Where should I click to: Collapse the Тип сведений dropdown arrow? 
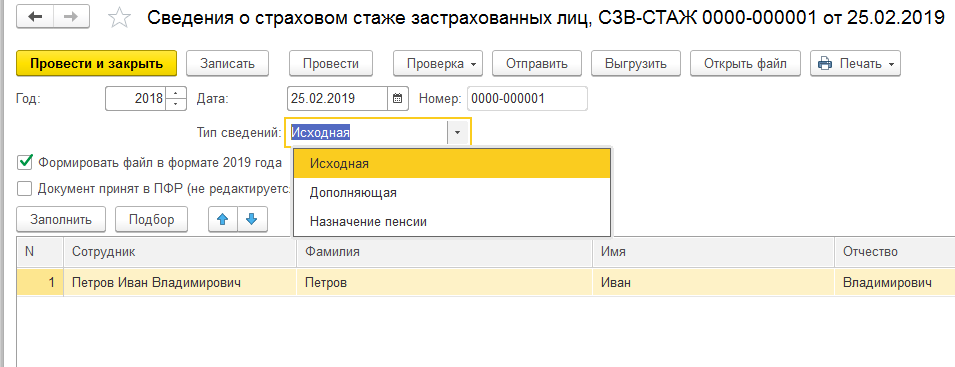click(457, 133)
